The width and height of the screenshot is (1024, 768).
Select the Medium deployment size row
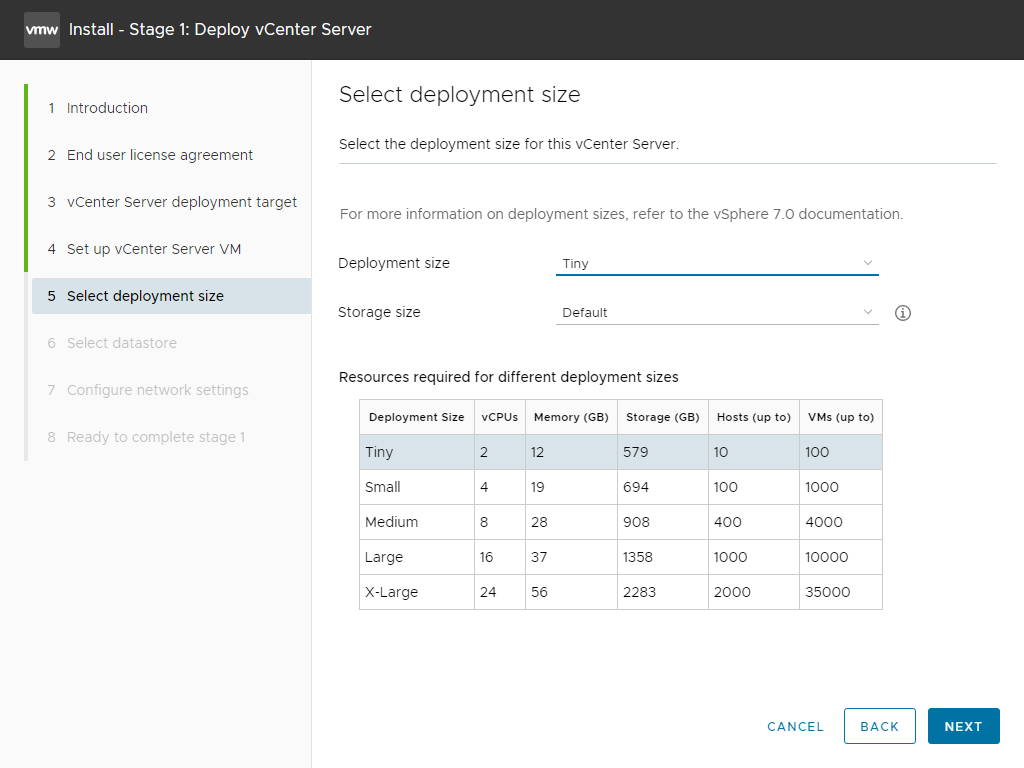(620, 522)
